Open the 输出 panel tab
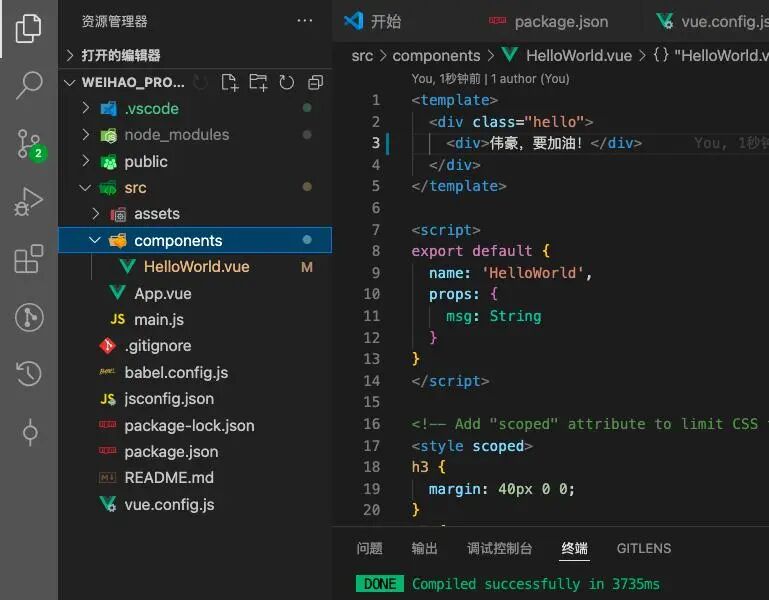Image resolution: width=769 pixels, height=600 pixels. point(424,548)
